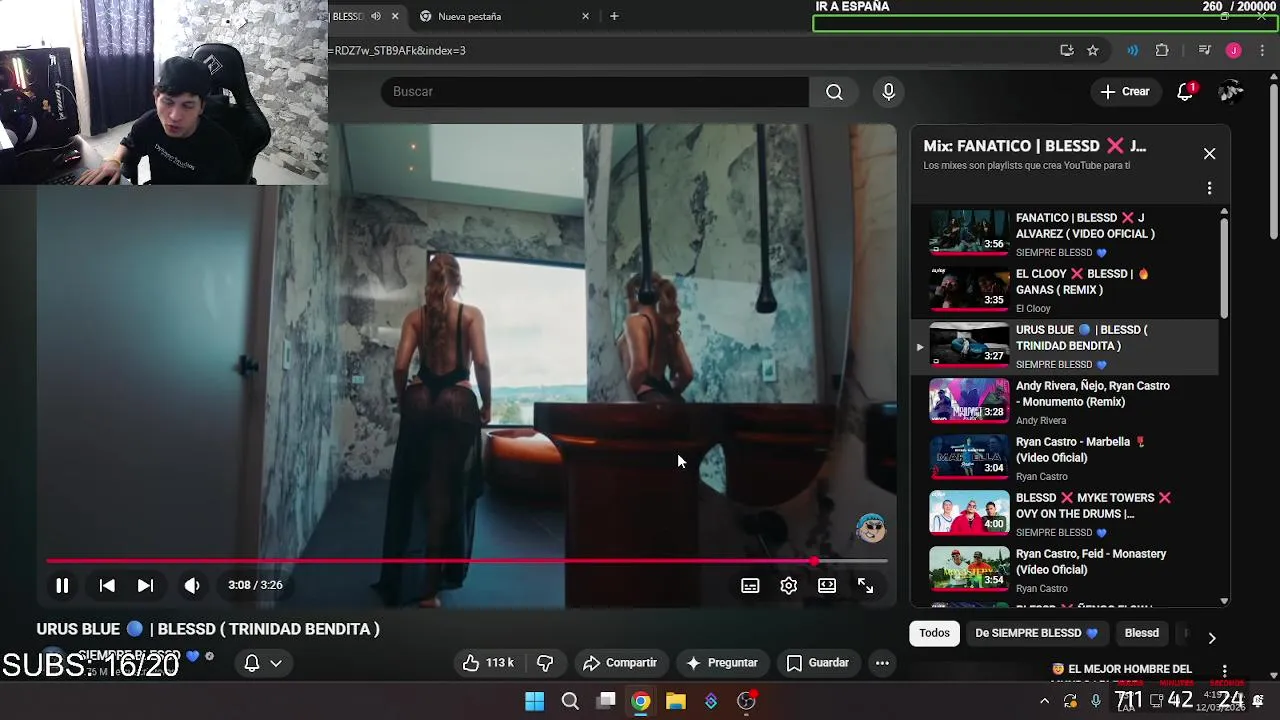Open the YouTube account avatar menu
The height and width of the screenshot is (720, 1280).
tap(1231, 92)
